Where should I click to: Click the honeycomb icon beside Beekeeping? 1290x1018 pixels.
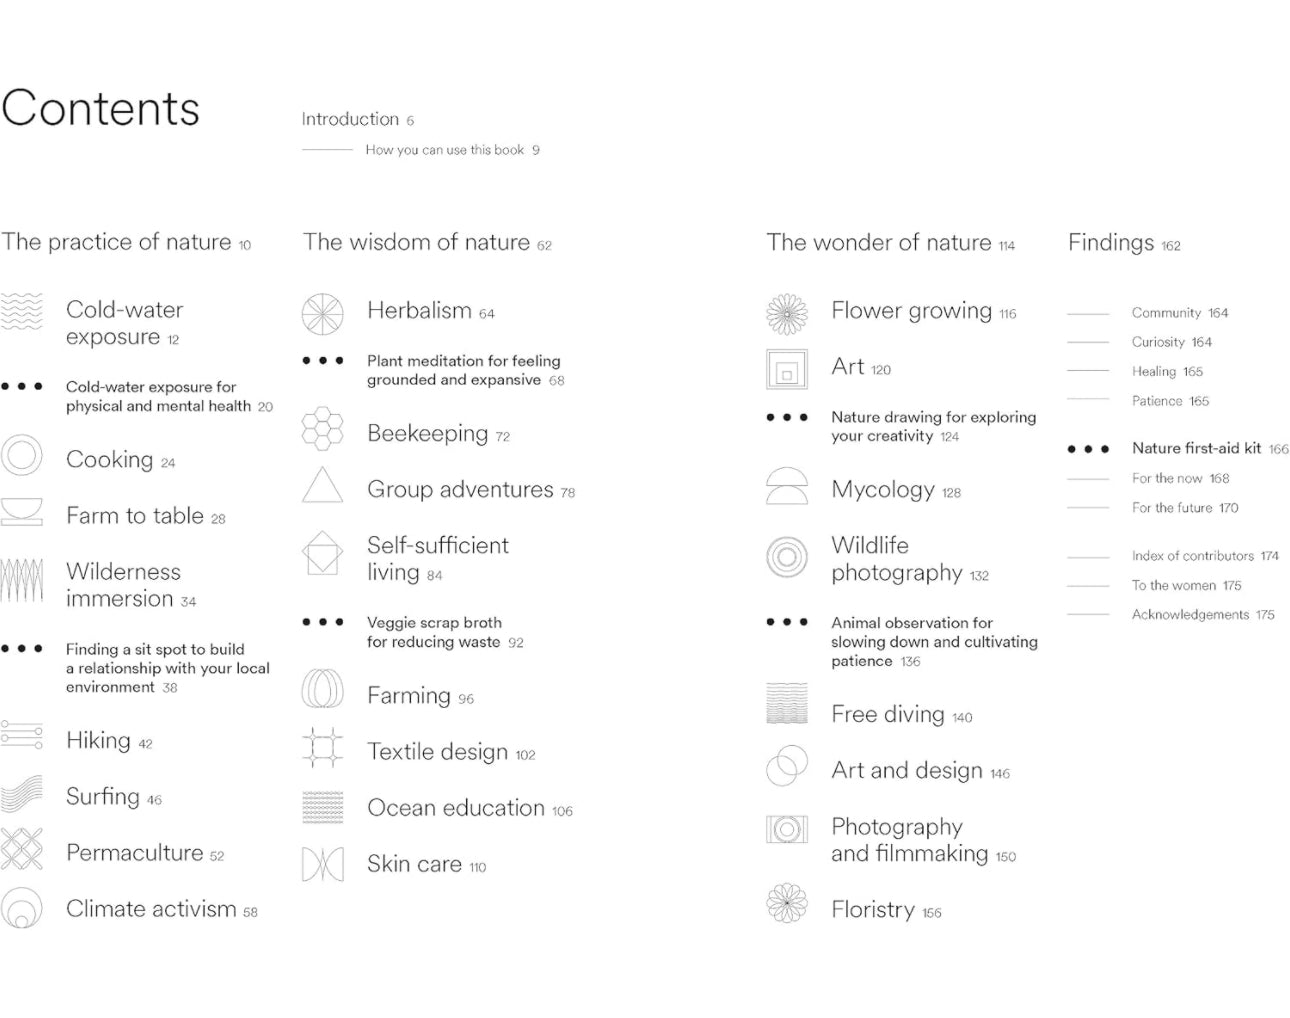[x=322, y=429]
